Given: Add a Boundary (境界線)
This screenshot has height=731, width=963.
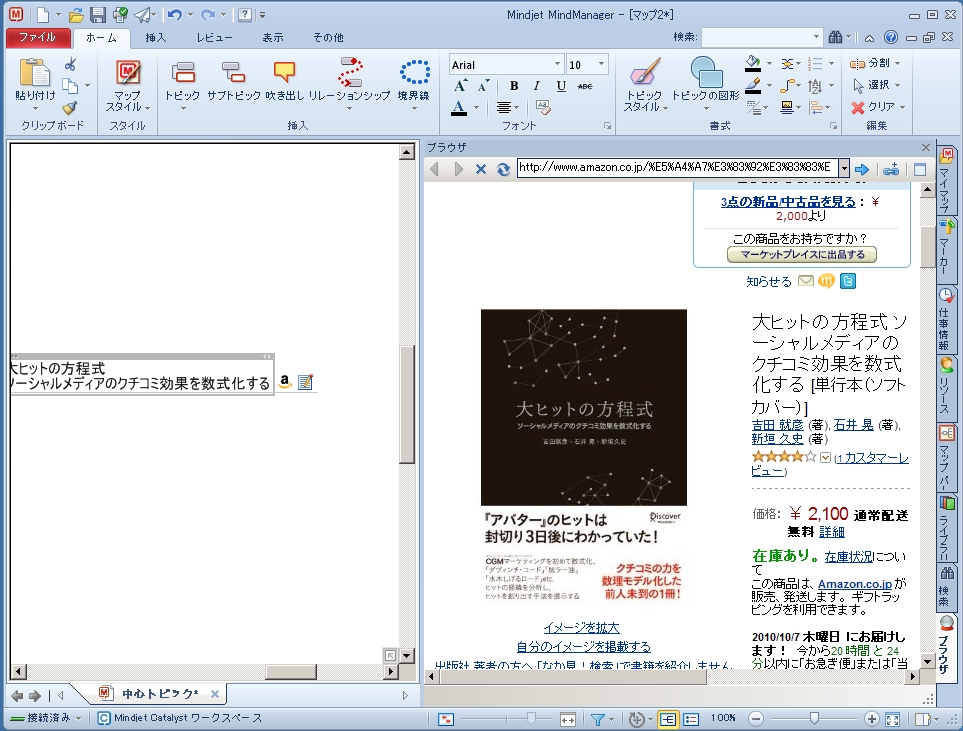Looking at the screenshot, I should coord(415,72).
